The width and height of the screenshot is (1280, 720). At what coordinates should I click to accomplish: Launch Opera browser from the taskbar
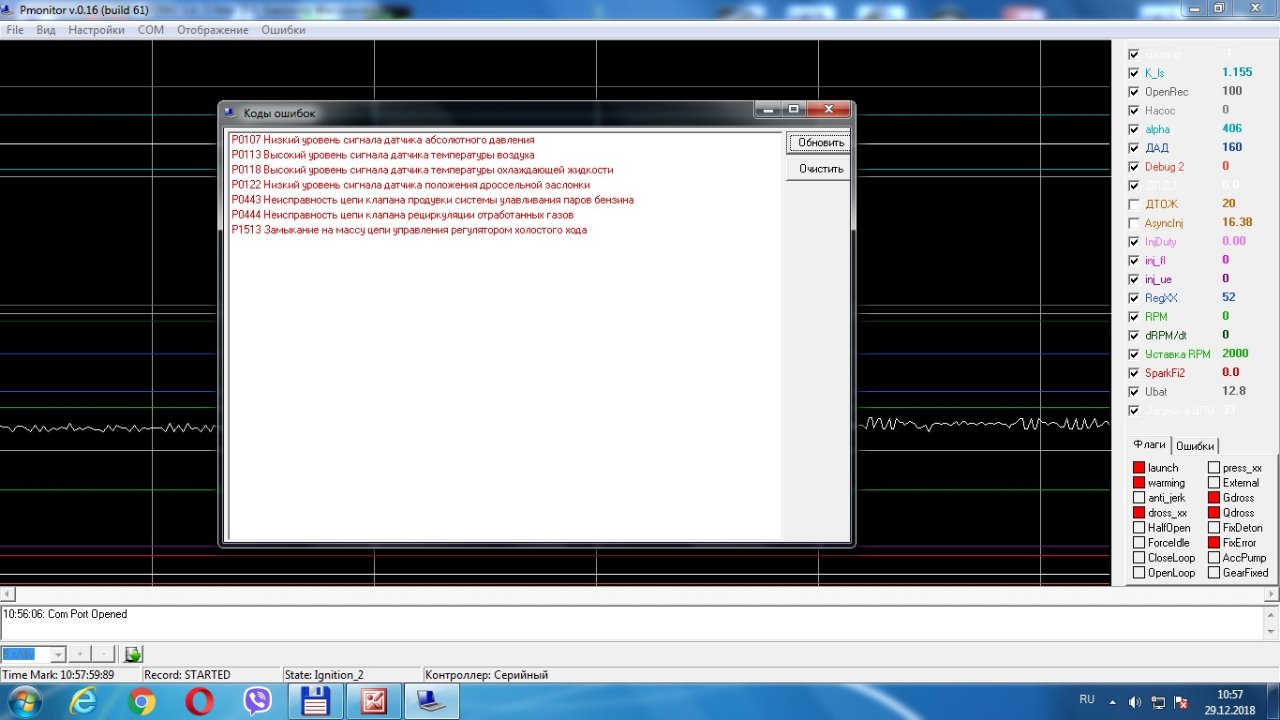(199, 702)
